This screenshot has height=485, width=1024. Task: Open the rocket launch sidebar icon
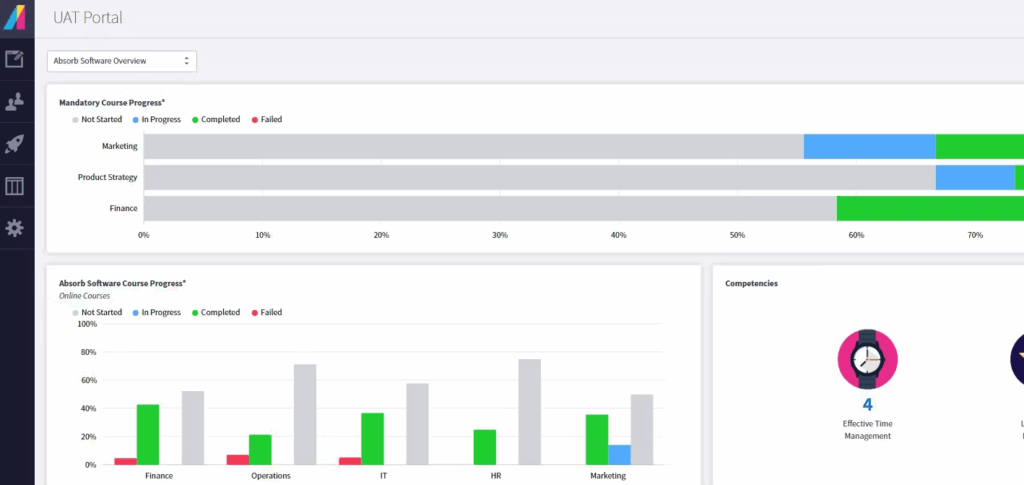click(x=14, y=144)
